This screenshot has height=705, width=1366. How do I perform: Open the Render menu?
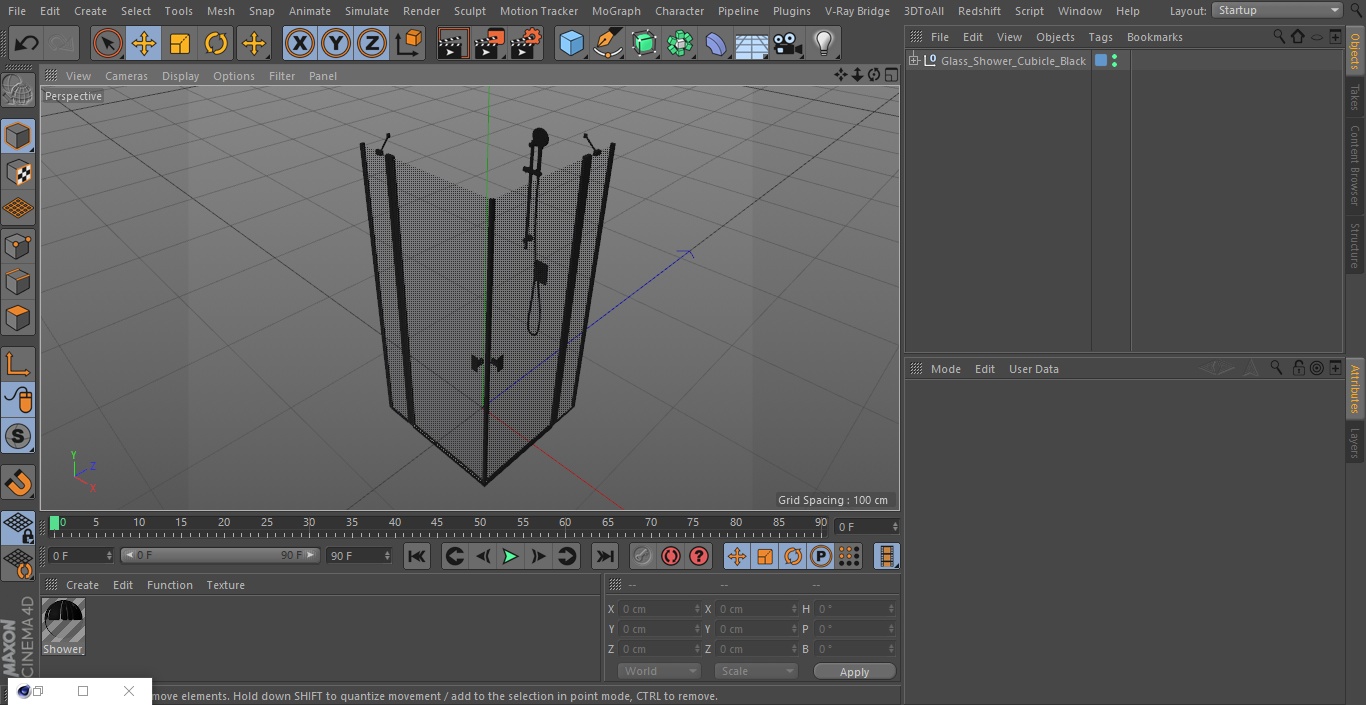pos(422,11)
